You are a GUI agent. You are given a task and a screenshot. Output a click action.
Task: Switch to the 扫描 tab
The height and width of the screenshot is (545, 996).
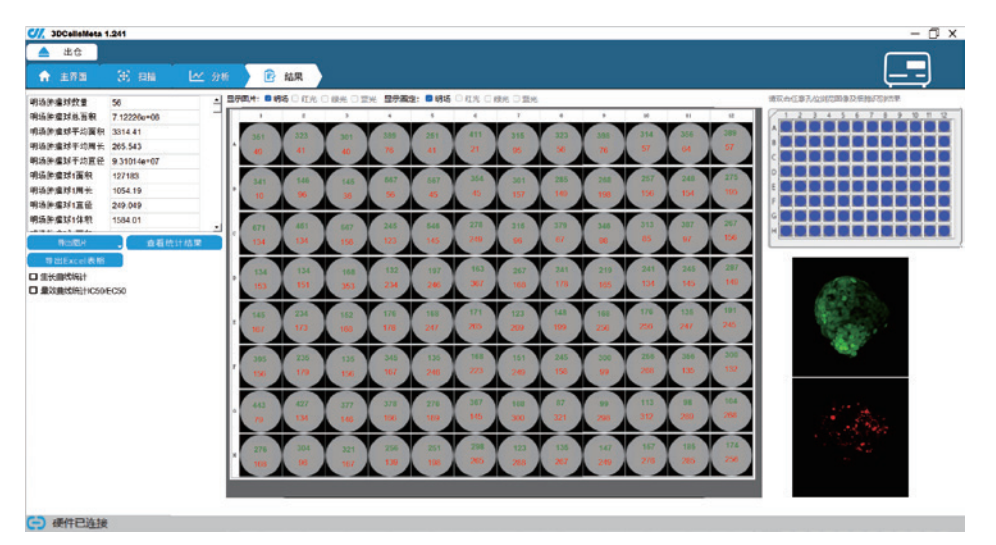click(135, 76)
